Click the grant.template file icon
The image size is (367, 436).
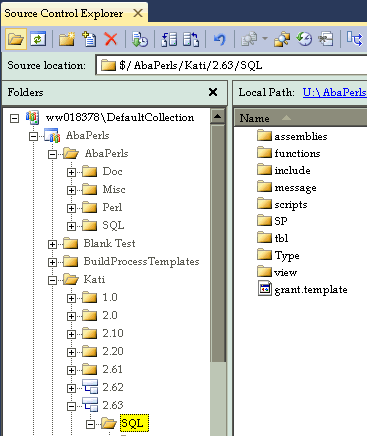click(x=265, y=289)
